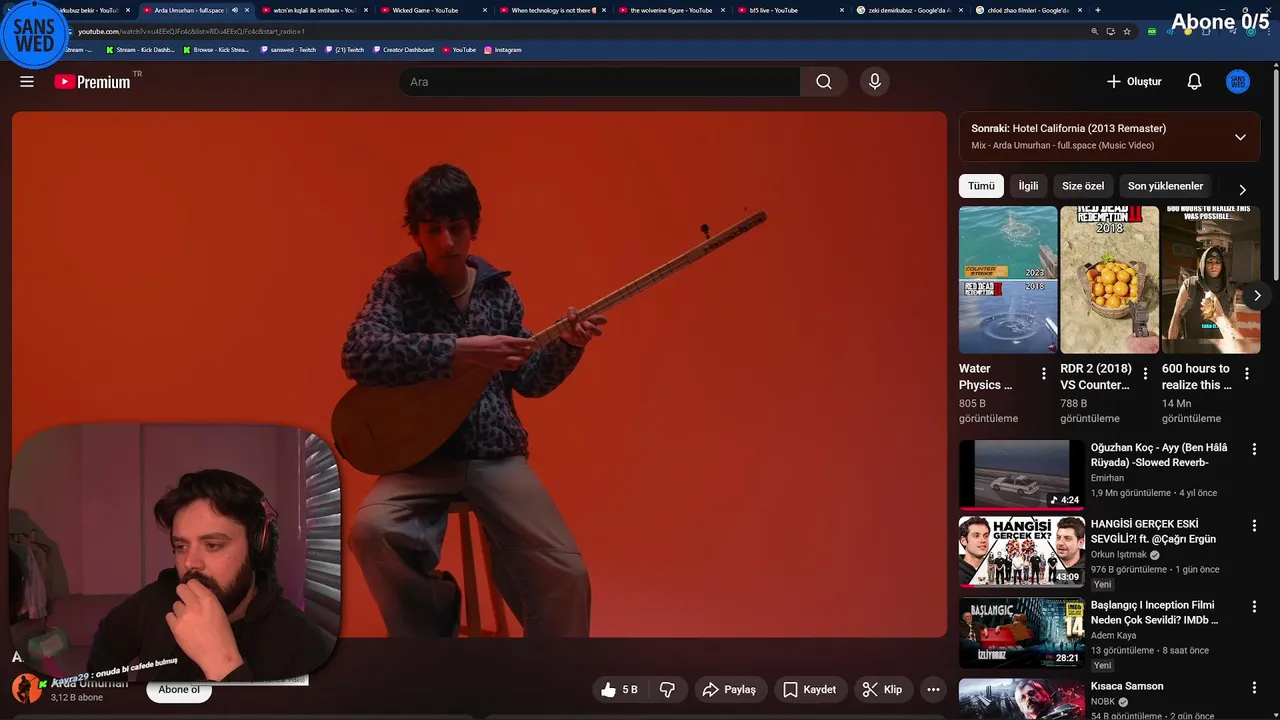The width and height of the screenshot is (1280, 720).
Task: Open options for Oğuzhan Koç - Ayy video
Action: [1254, 450]
